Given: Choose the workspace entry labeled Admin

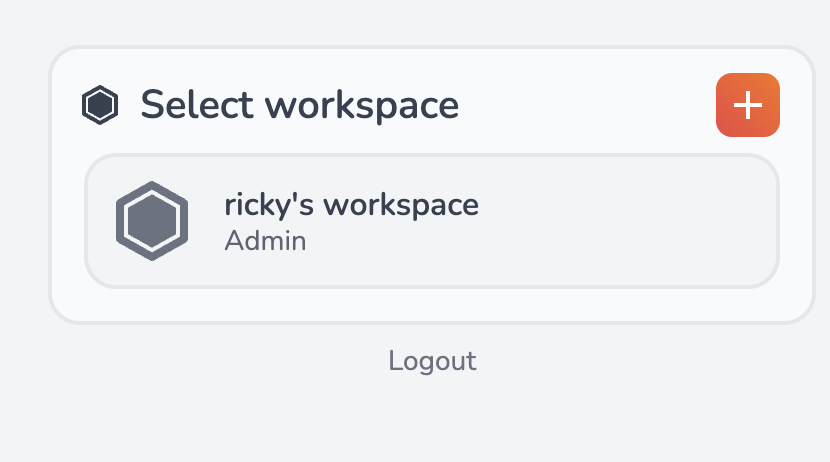Looking at the screenshot, I should (x=431, y=221).
